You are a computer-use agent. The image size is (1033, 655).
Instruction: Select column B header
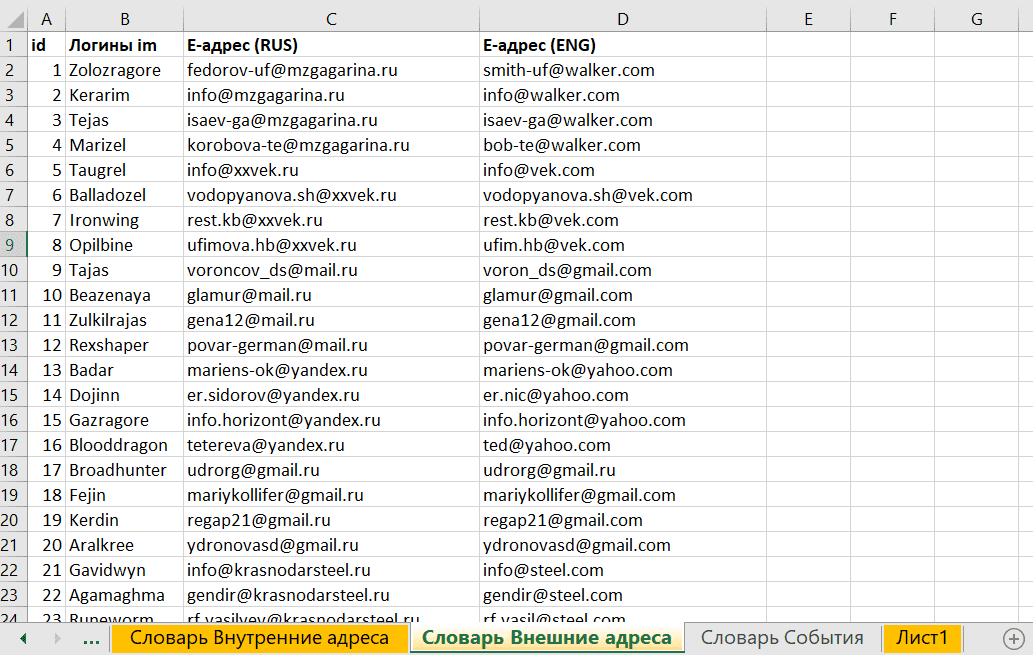click(x=123, y=19)
